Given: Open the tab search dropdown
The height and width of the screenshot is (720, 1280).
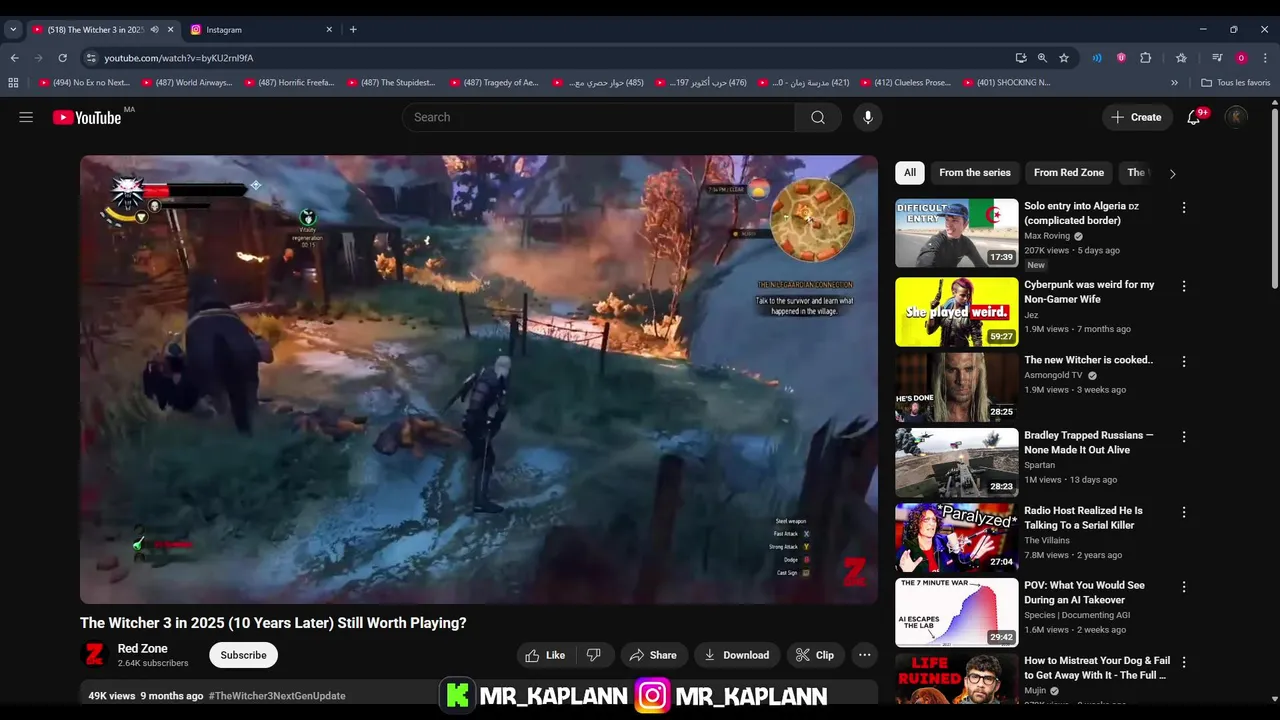Looking at the screenshot, I should tap(13, 29).
